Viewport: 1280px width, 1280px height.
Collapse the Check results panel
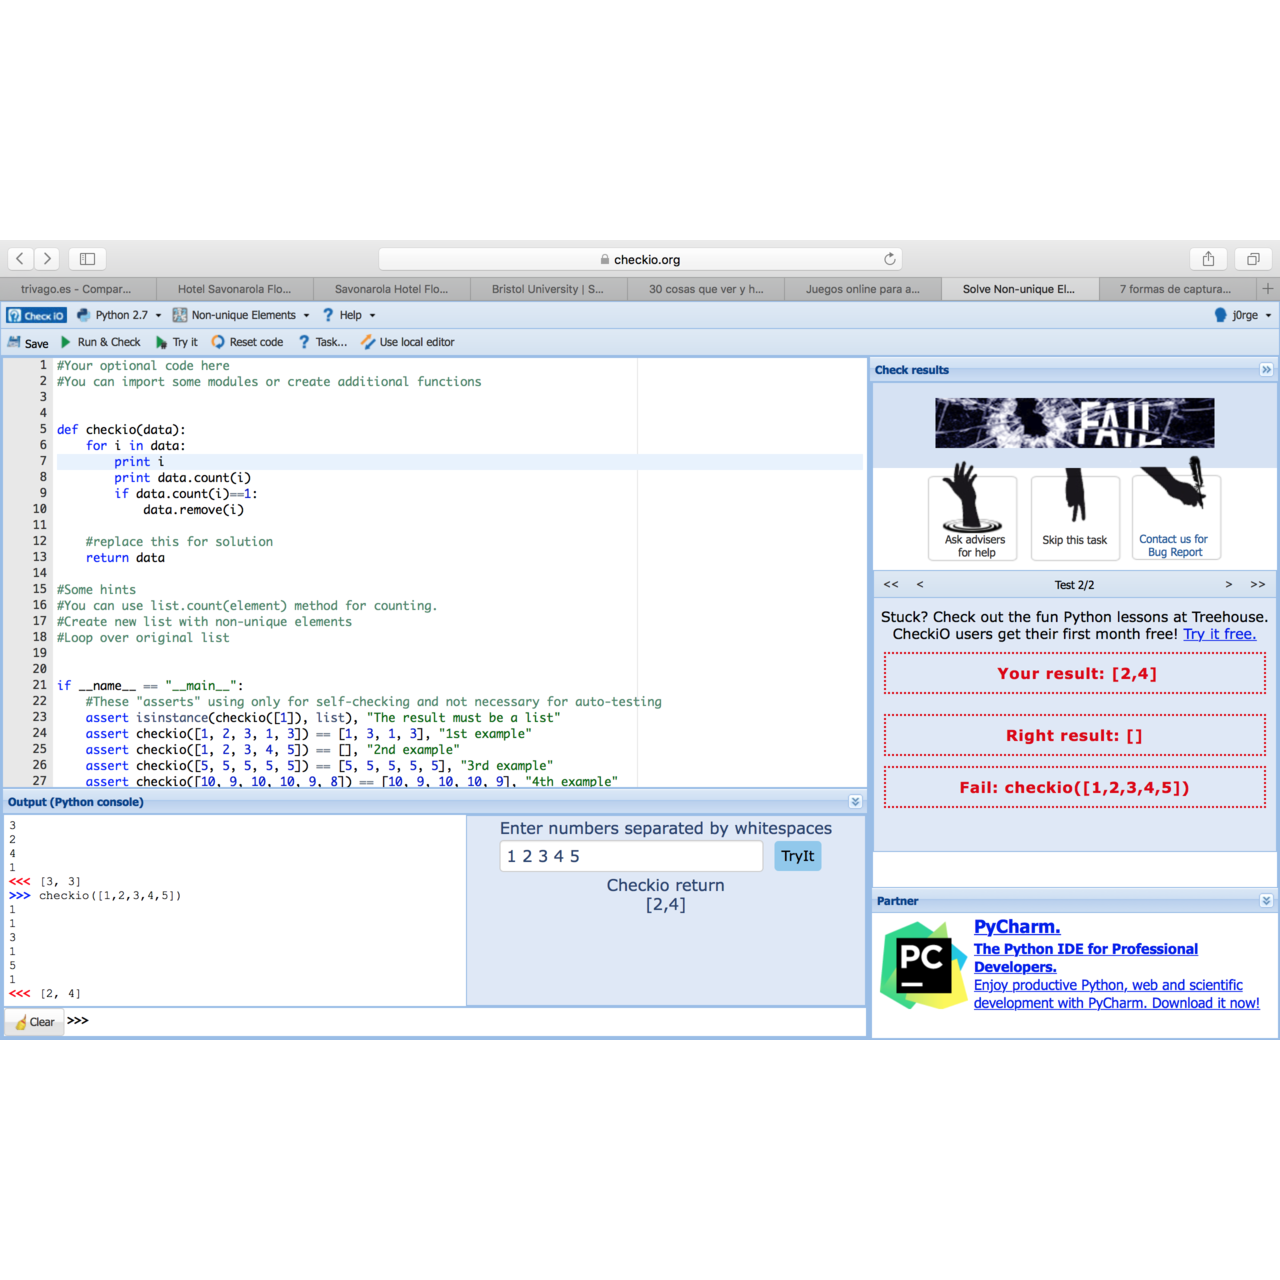[x=1266, y=370]
